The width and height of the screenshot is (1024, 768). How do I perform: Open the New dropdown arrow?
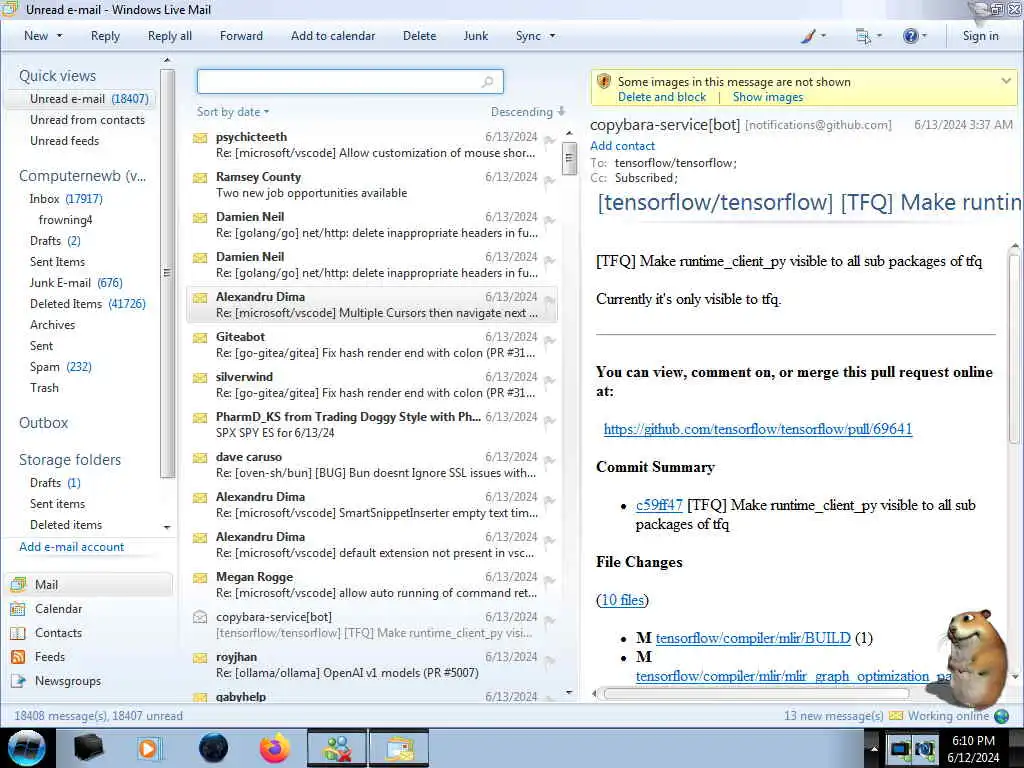pyautogui.click(x=59, y=36)
